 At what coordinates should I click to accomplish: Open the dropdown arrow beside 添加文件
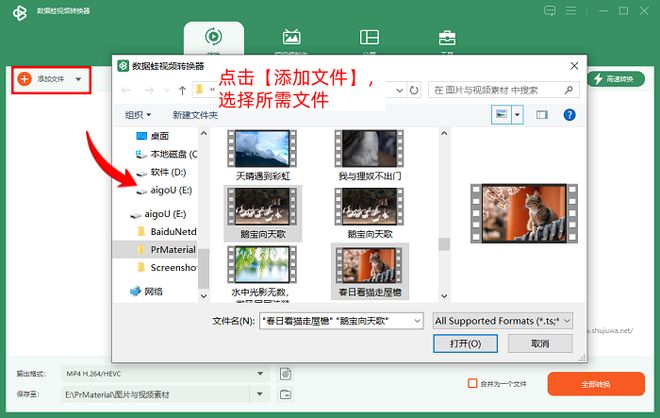pyautogui.click(x=78, y=79)
